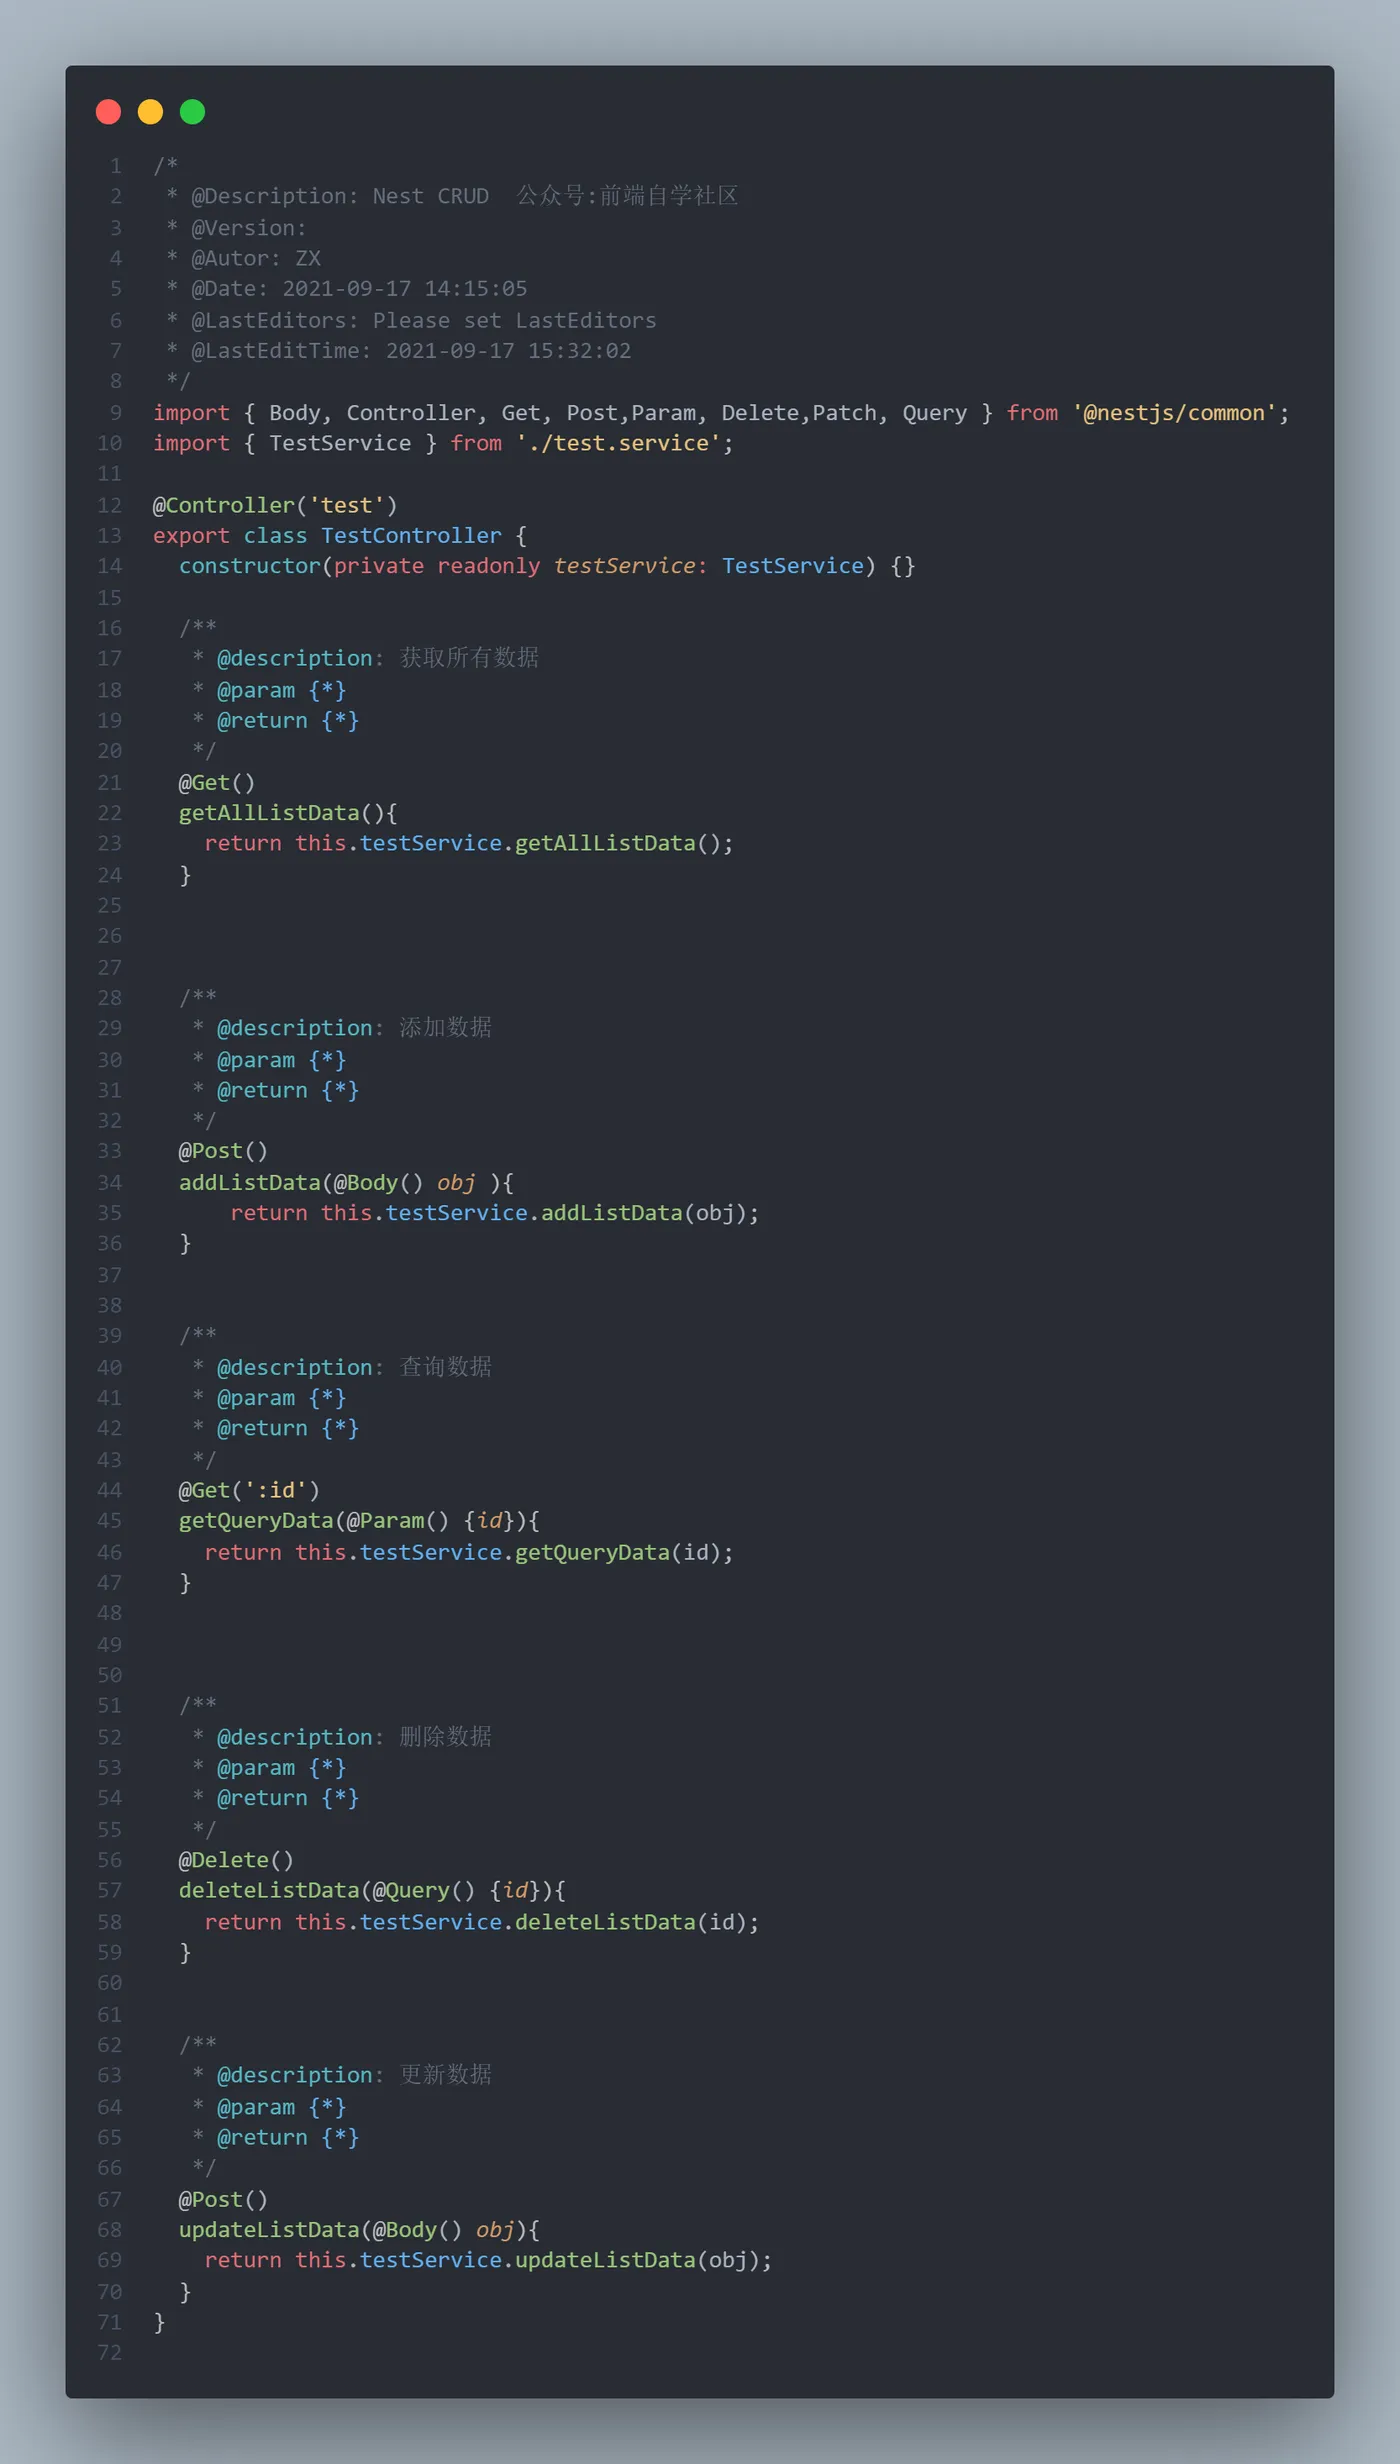Viewport: 1400px width, 2464px height.
Task: Click the constructor keyword on line 14
Action: click(x=250, y=566)
